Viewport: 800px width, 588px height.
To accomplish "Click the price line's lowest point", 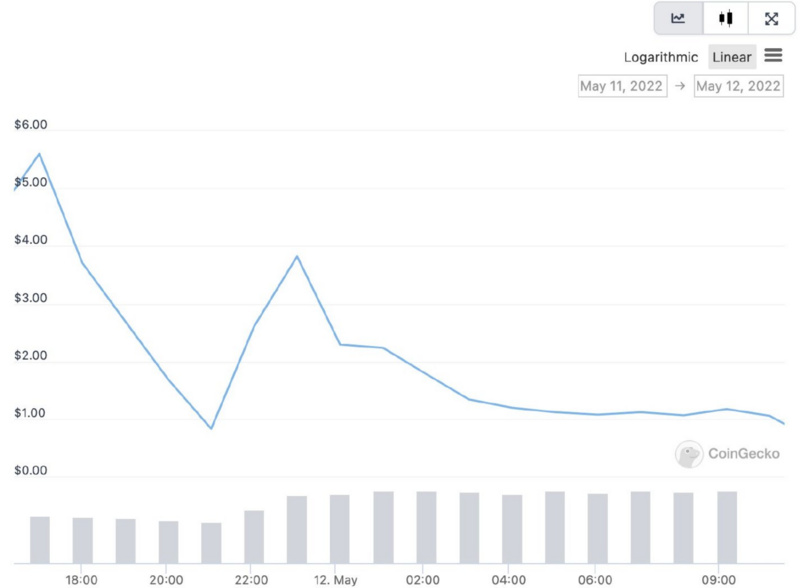I will [211, 428].
